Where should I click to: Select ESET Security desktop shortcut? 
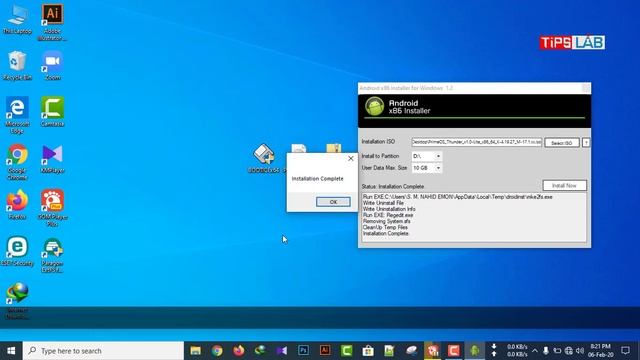[x=17, y=251]
